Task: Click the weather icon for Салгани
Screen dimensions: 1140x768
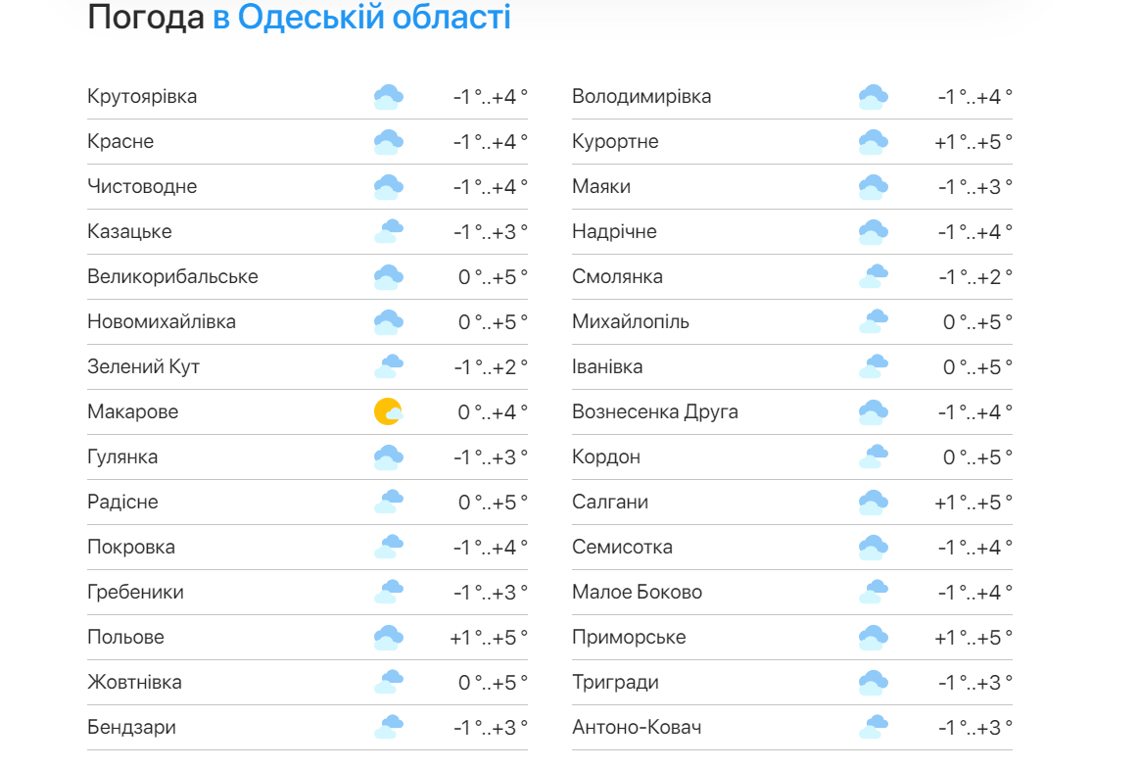Action: [873, 502]
